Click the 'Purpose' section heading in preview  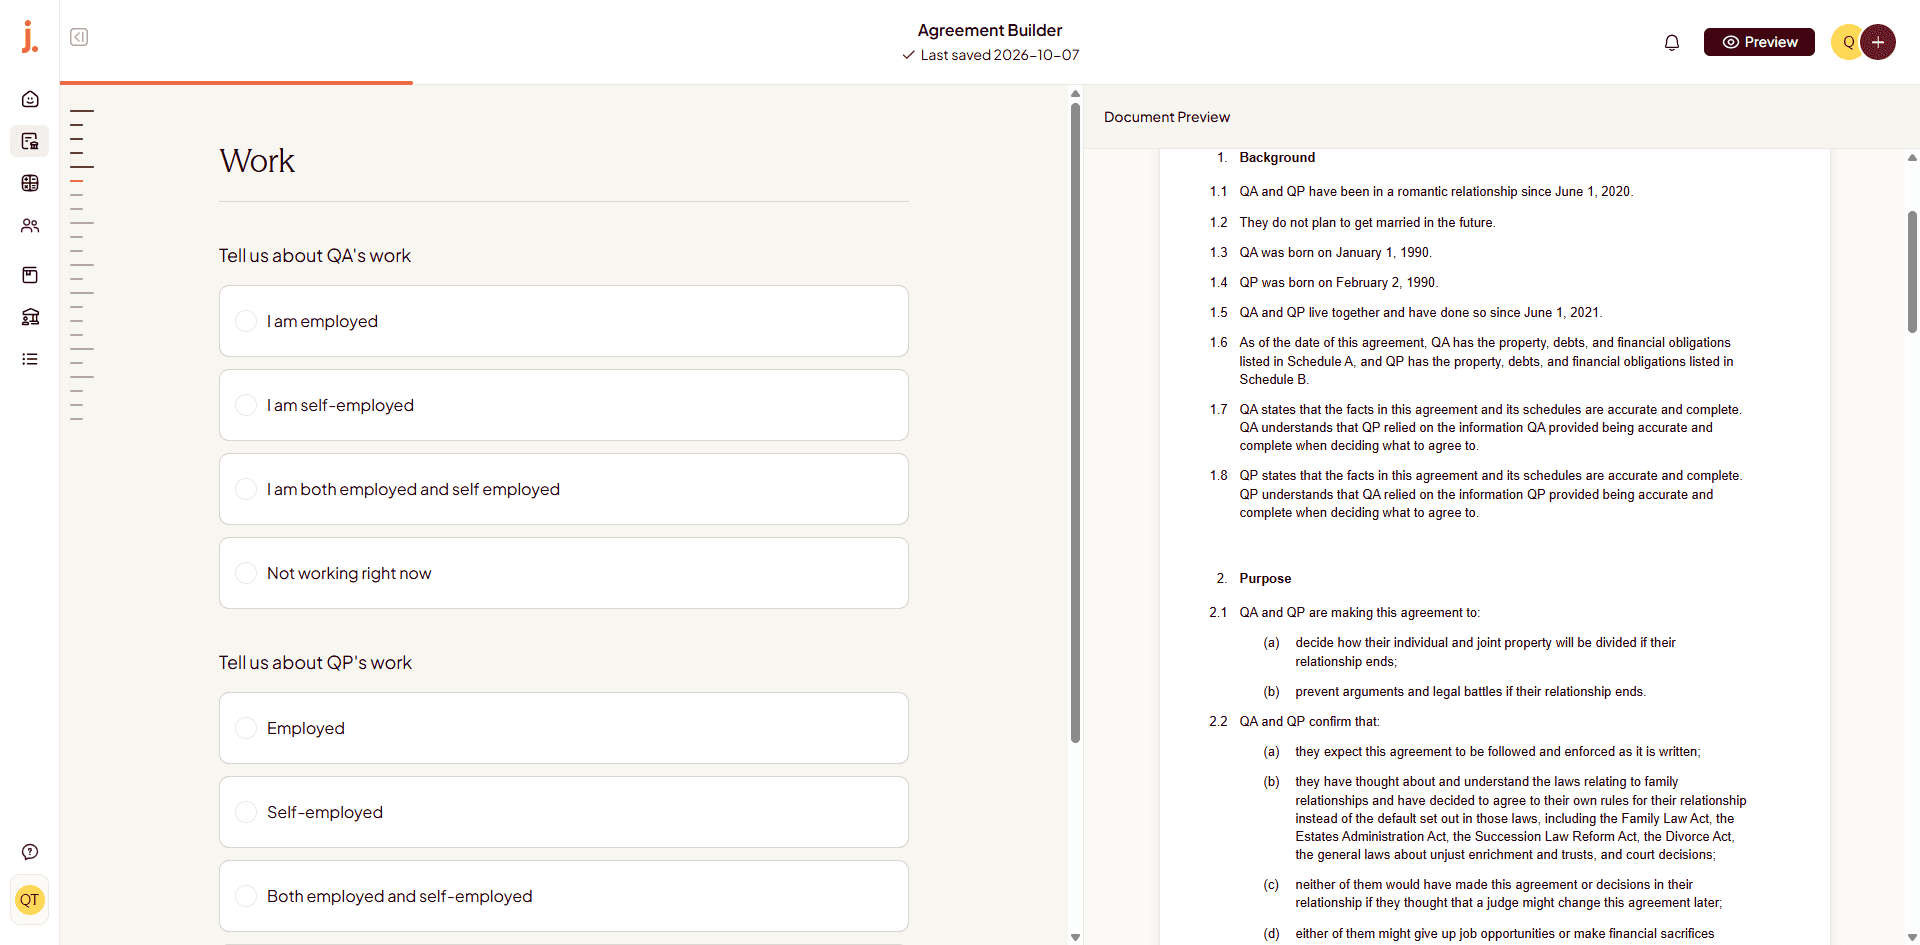pos(1265,579)
